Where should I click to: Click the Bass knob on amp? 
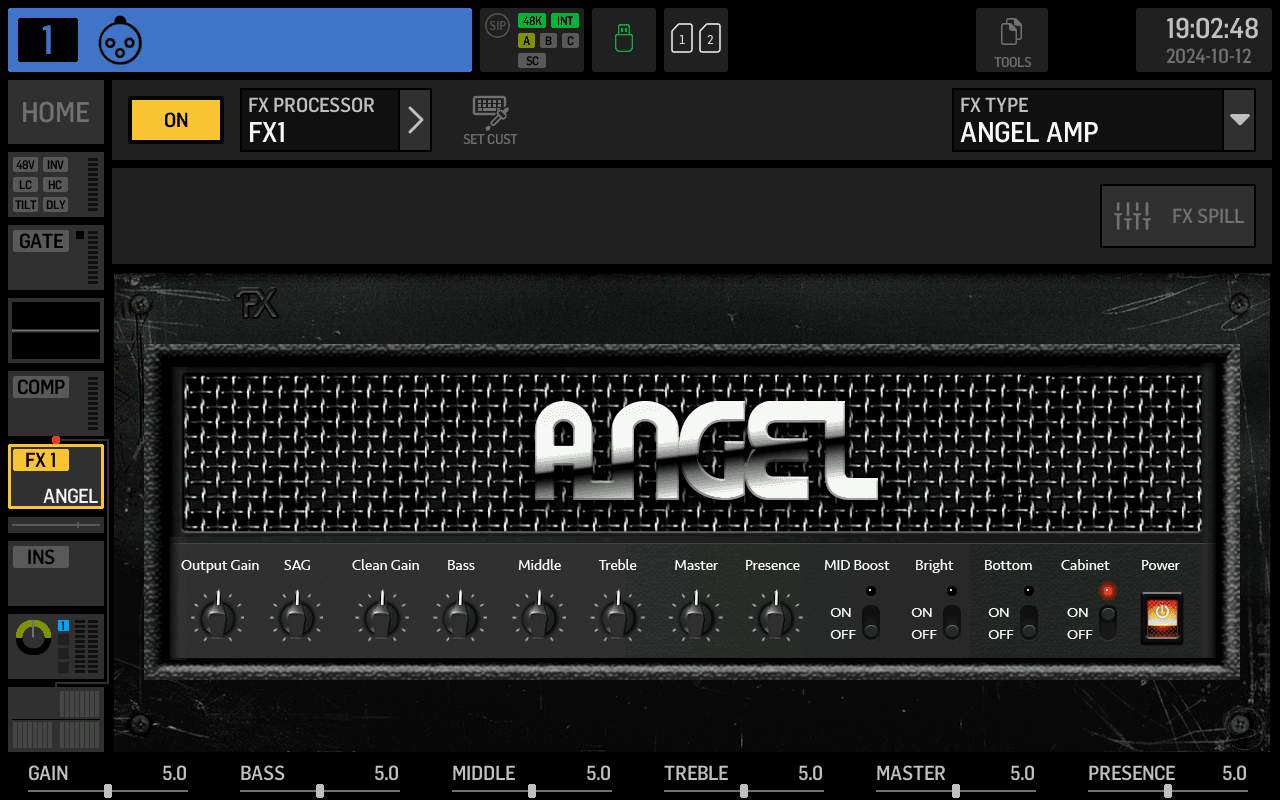(461, 617)
